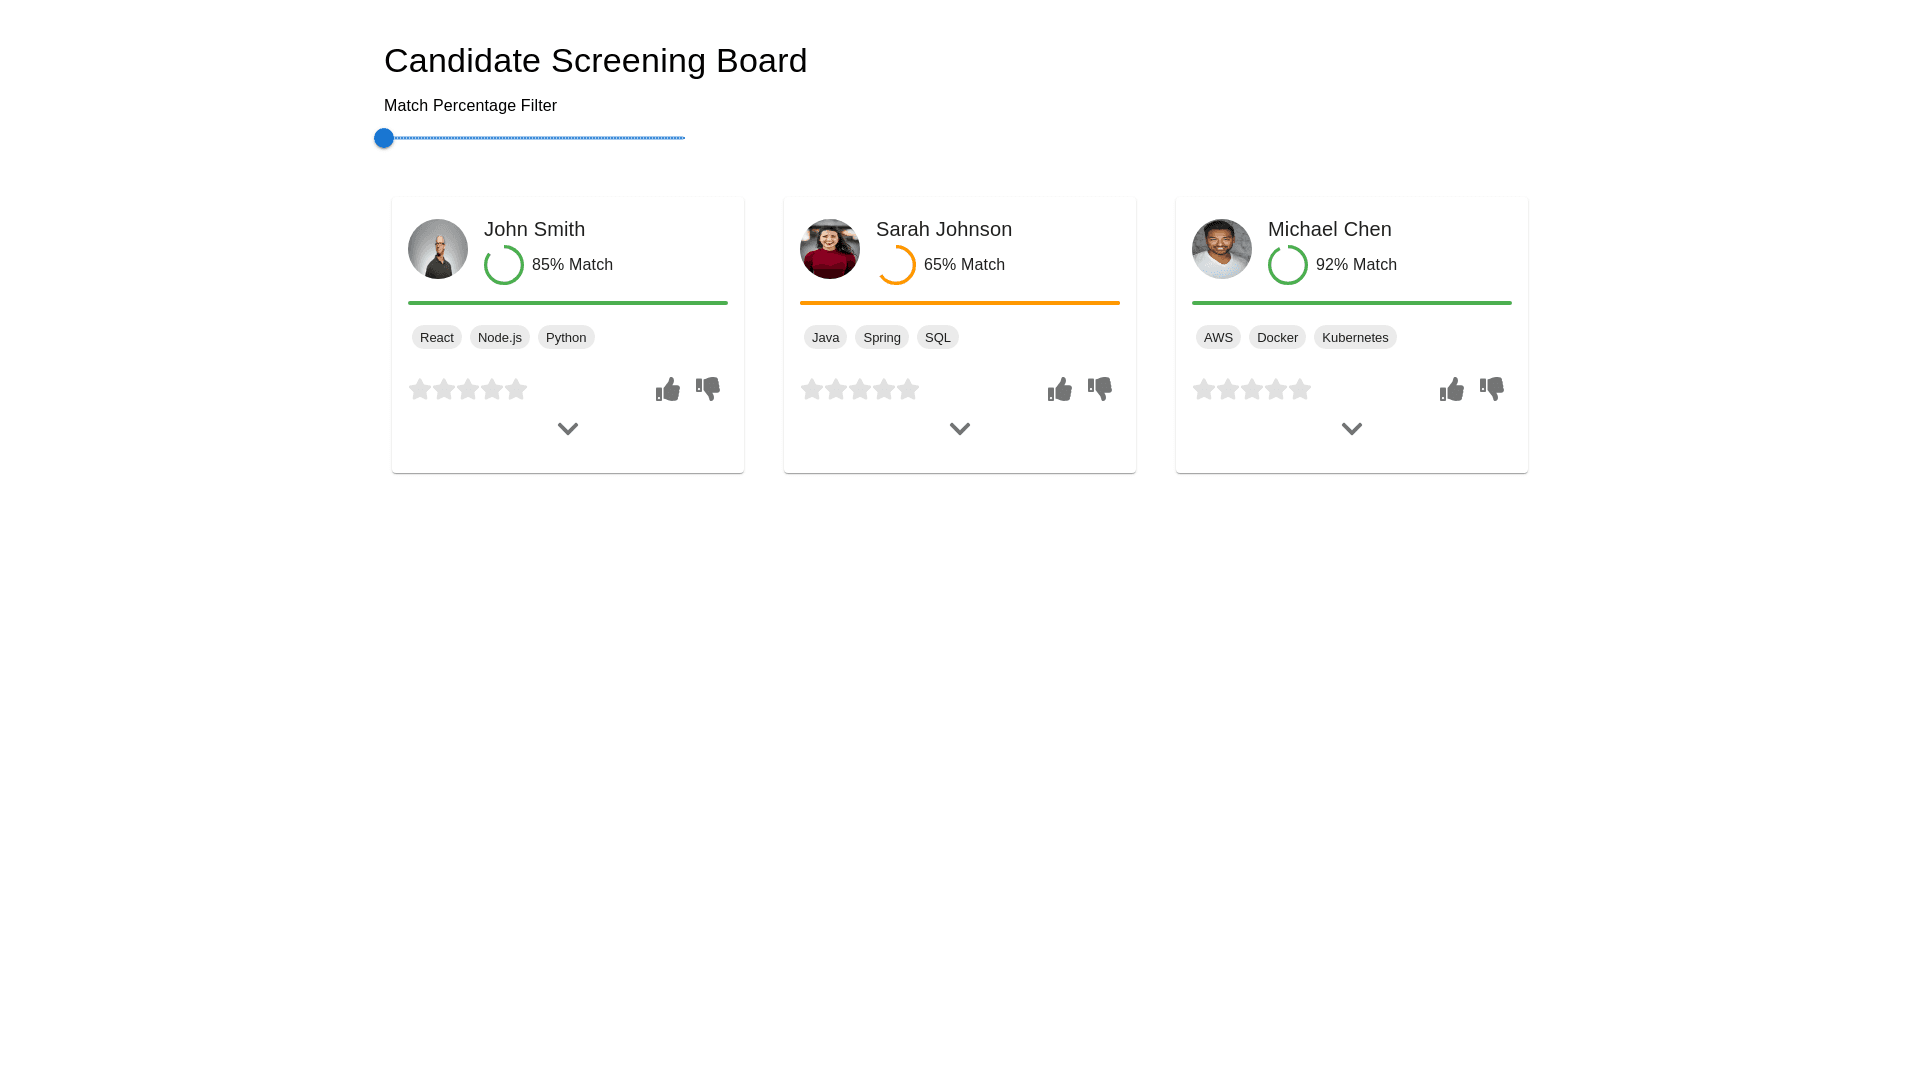This screenshot has width=1920, height=1080.
Task: Thumbs down Michael Chen
Action: click(x=1492, y=389)
